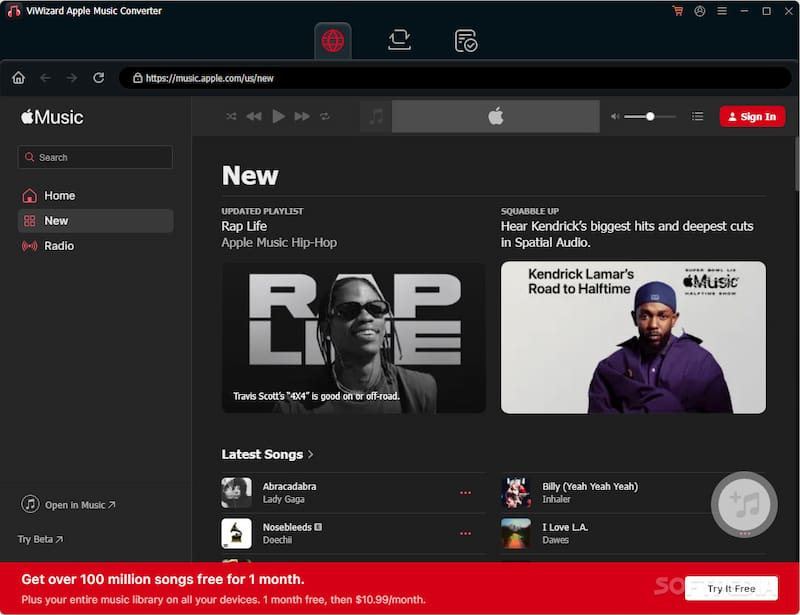
Task: Skip to previous track
Action: tap(254, 116)
